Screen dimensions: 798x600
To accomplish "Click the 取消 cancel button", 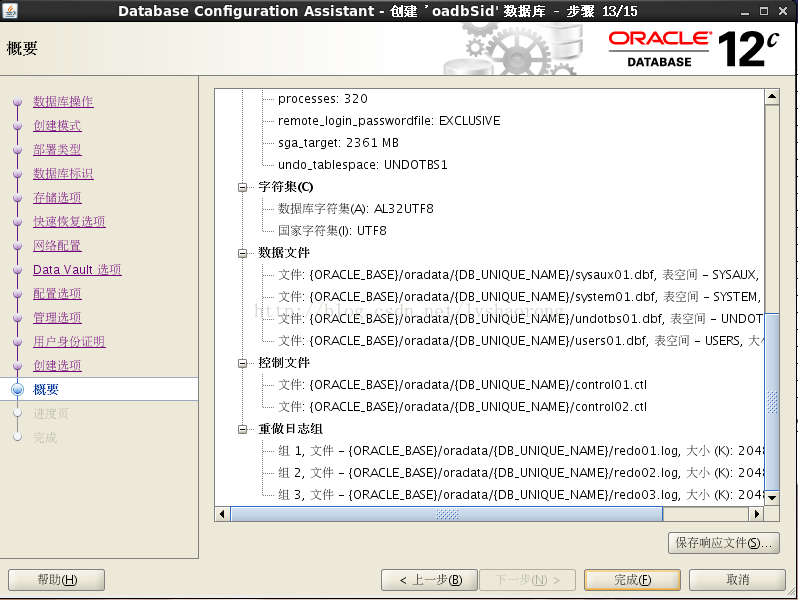I will (x=737, y=580).
